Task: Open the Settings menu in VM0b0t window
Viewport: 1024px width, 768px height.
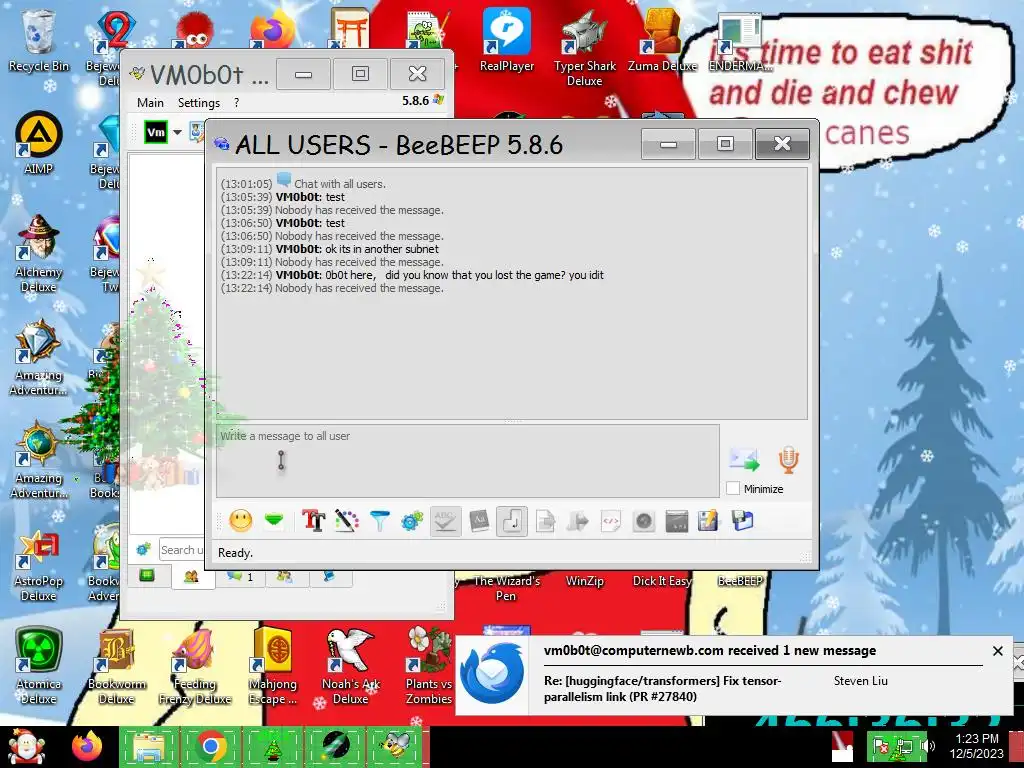Action: click(199, 103)
